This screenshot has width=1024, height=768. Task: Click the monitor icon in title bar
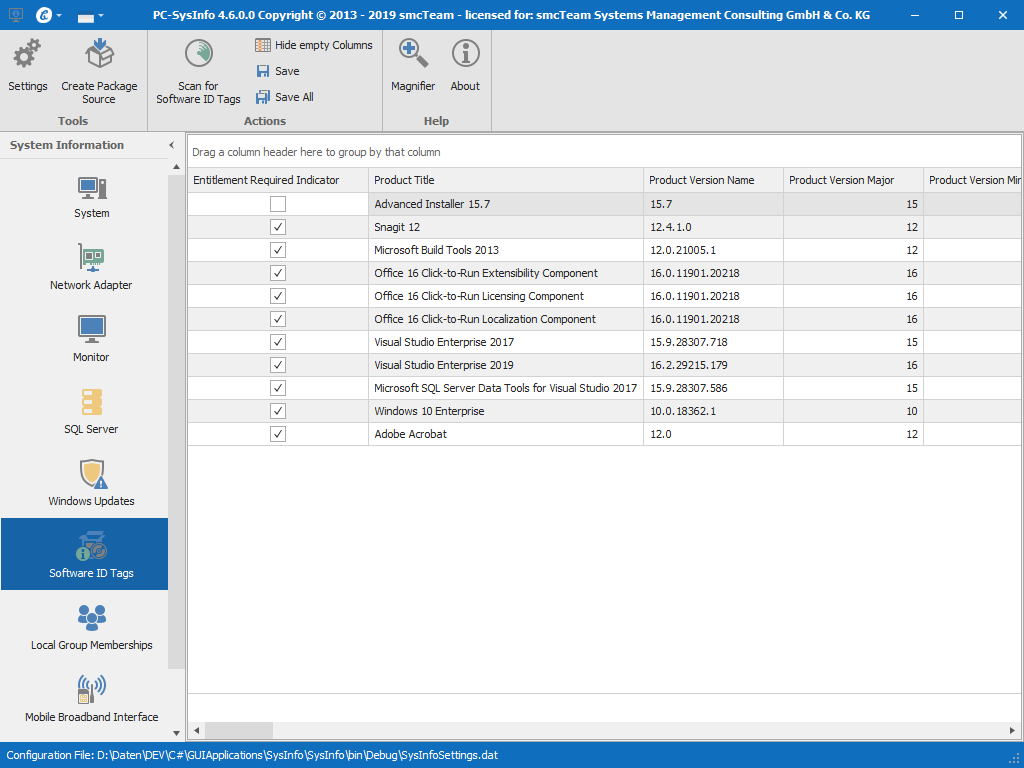16,14
